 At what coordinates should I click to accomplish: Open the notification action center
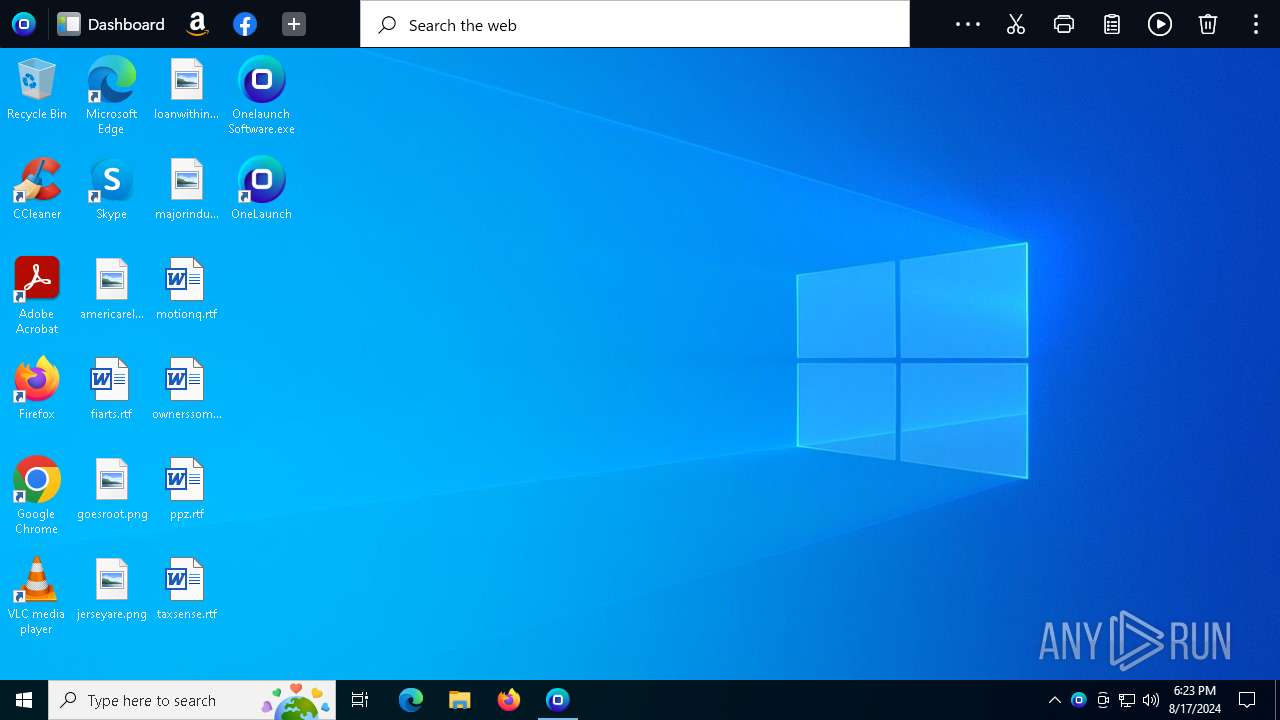(x=1247, y=700)
